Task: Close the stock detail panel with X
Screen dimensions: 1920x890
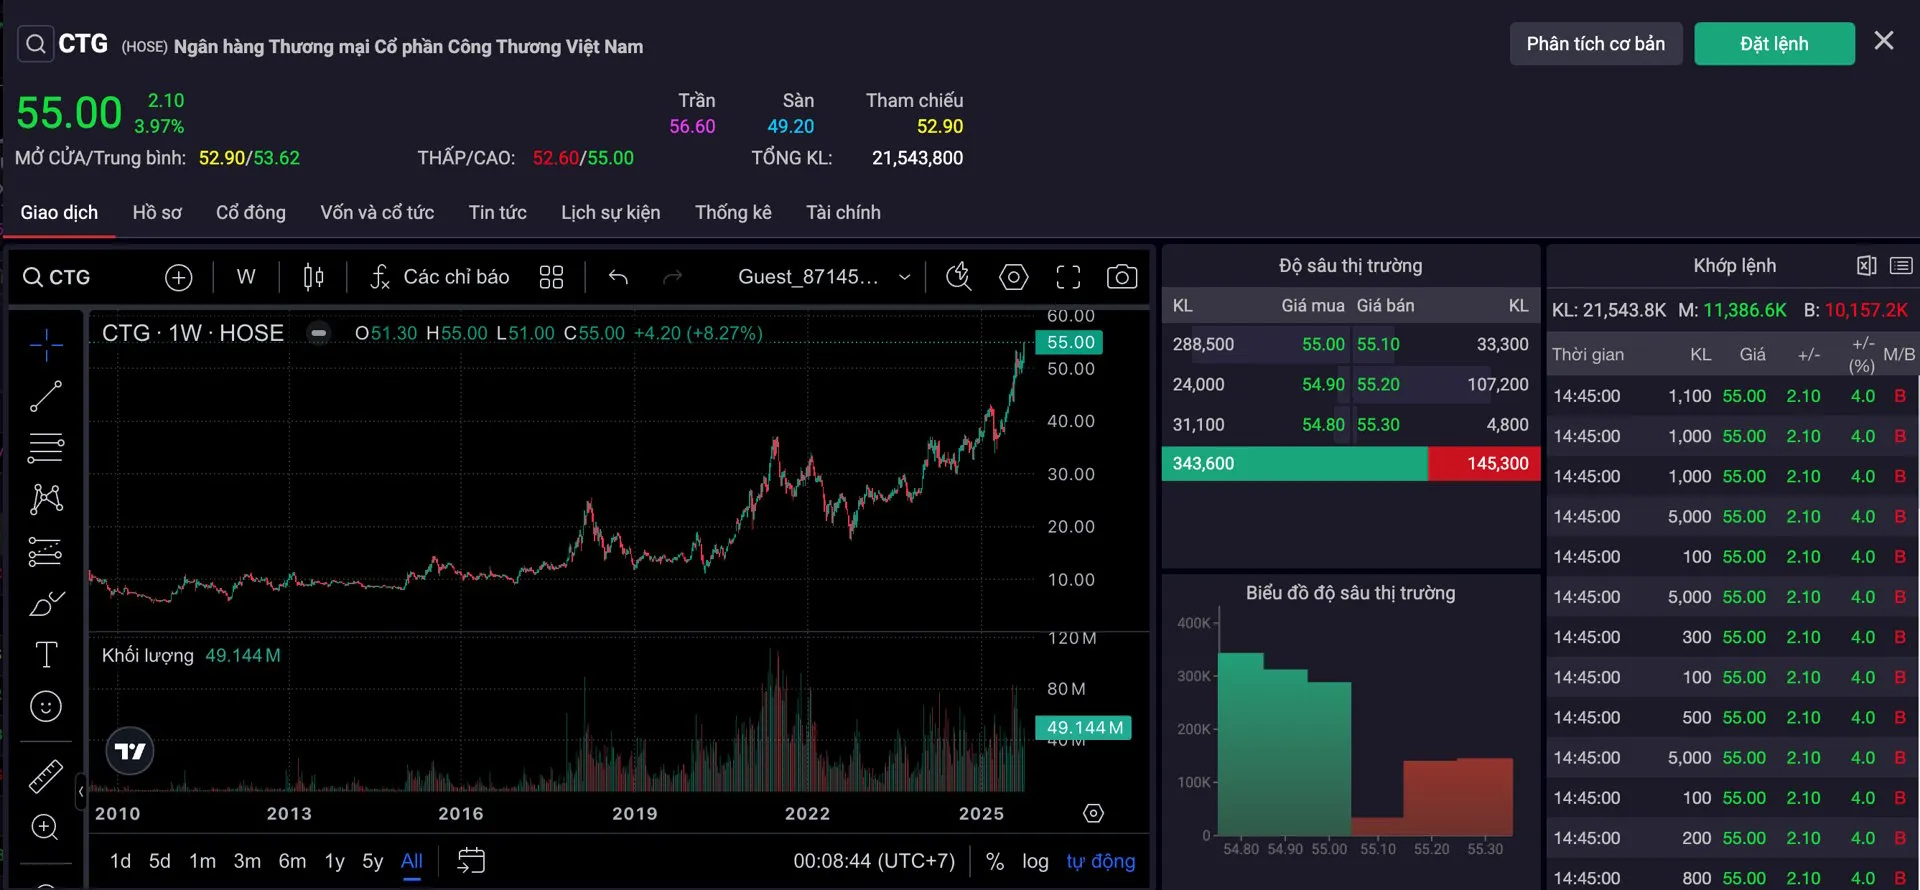Action: tap(1884, 41)
